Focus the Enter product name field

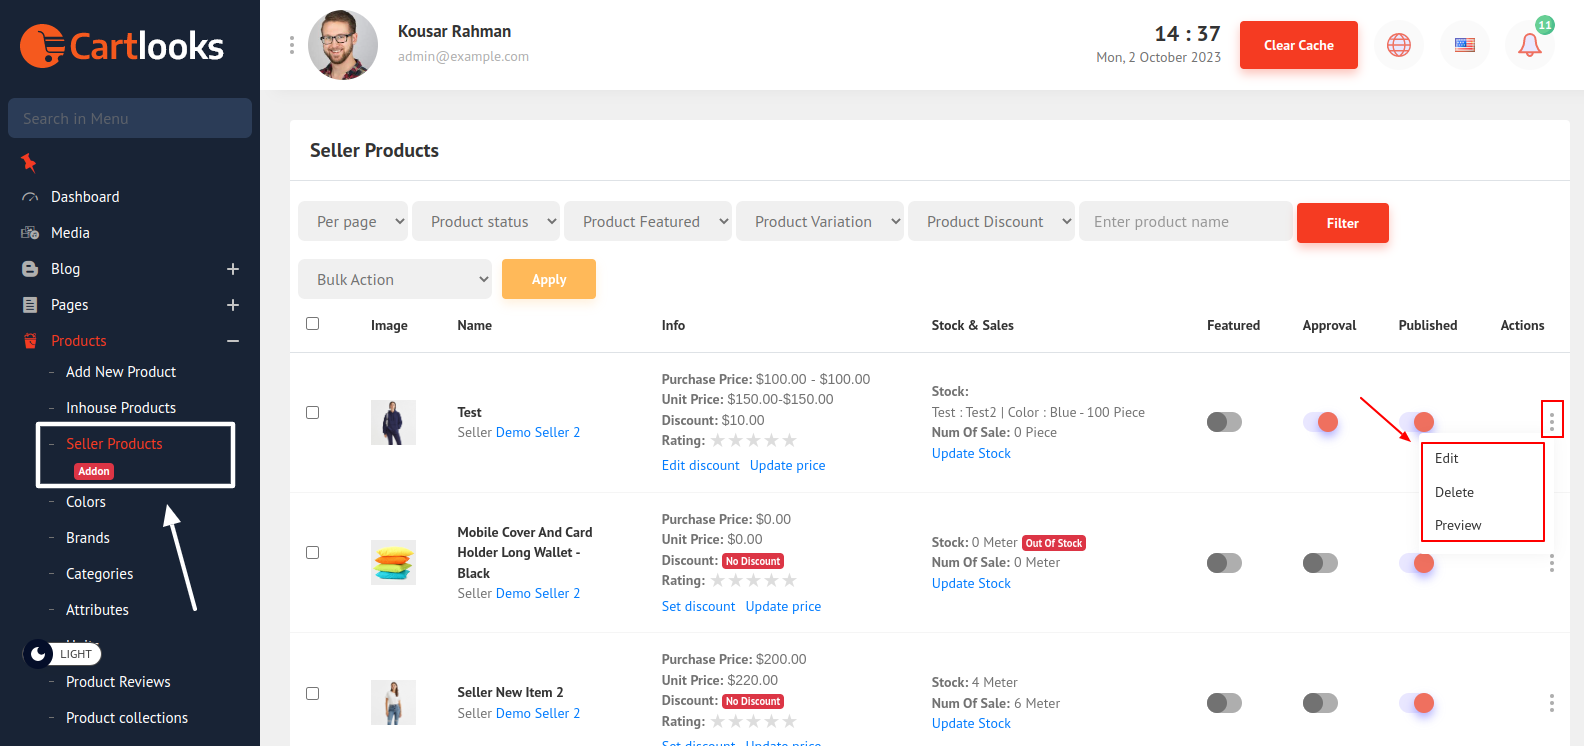tap(1185, 222)
